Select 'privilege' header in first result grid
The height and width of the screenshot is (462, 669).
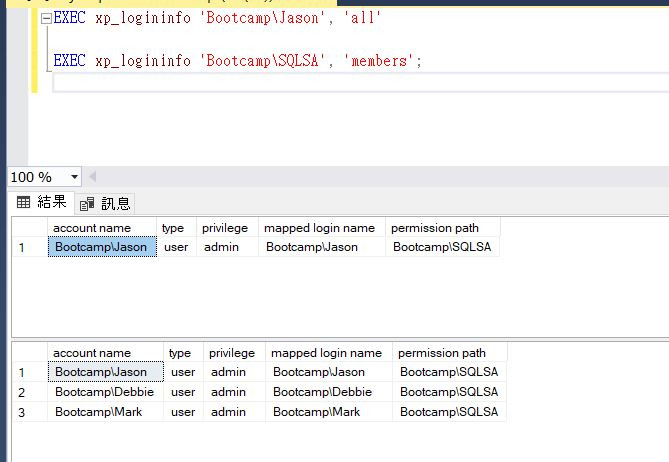click(x=227, y=228)
